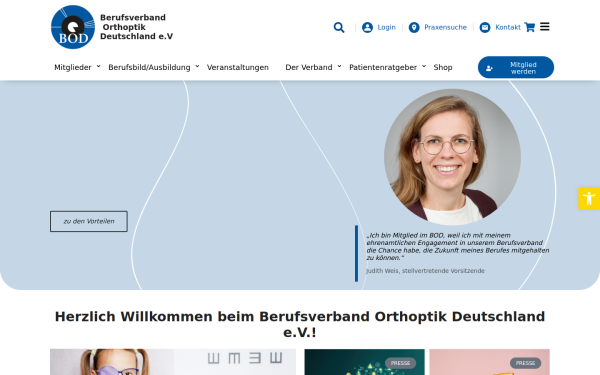The width and height of the screenshot is (600, 375).
Task: Expand the Der Verband dropdown chevron
Action: [x=339, y=66]
